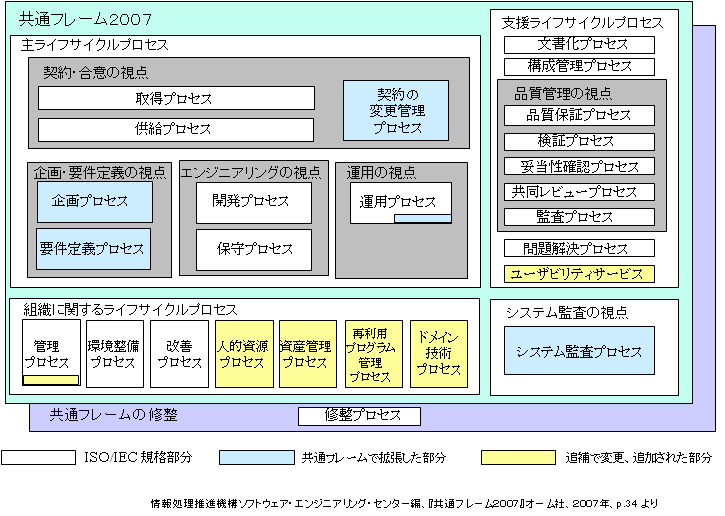Viewport: 725px width, 516px height.
Task: Click the yellow 追補 legend swatch
Action: (517, 457)
